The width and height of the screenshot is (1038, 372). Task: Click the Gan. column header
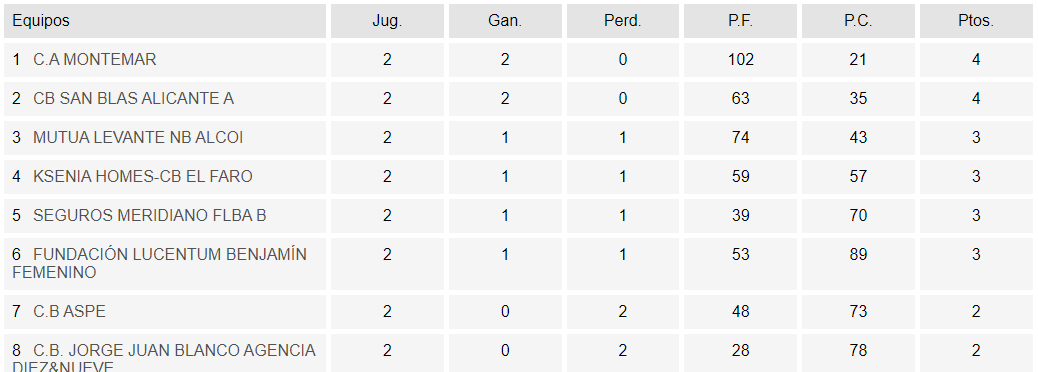point(505,21)
